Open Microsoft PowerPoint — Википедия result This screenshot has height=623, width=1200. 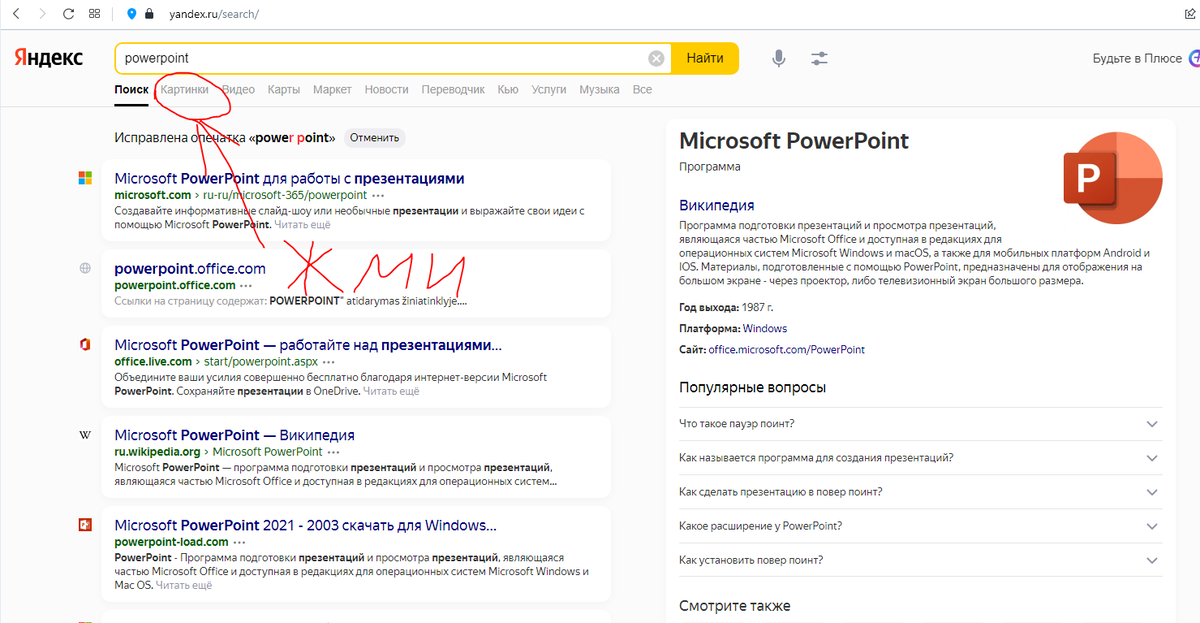pyautogui.click(x=235, y=435)
